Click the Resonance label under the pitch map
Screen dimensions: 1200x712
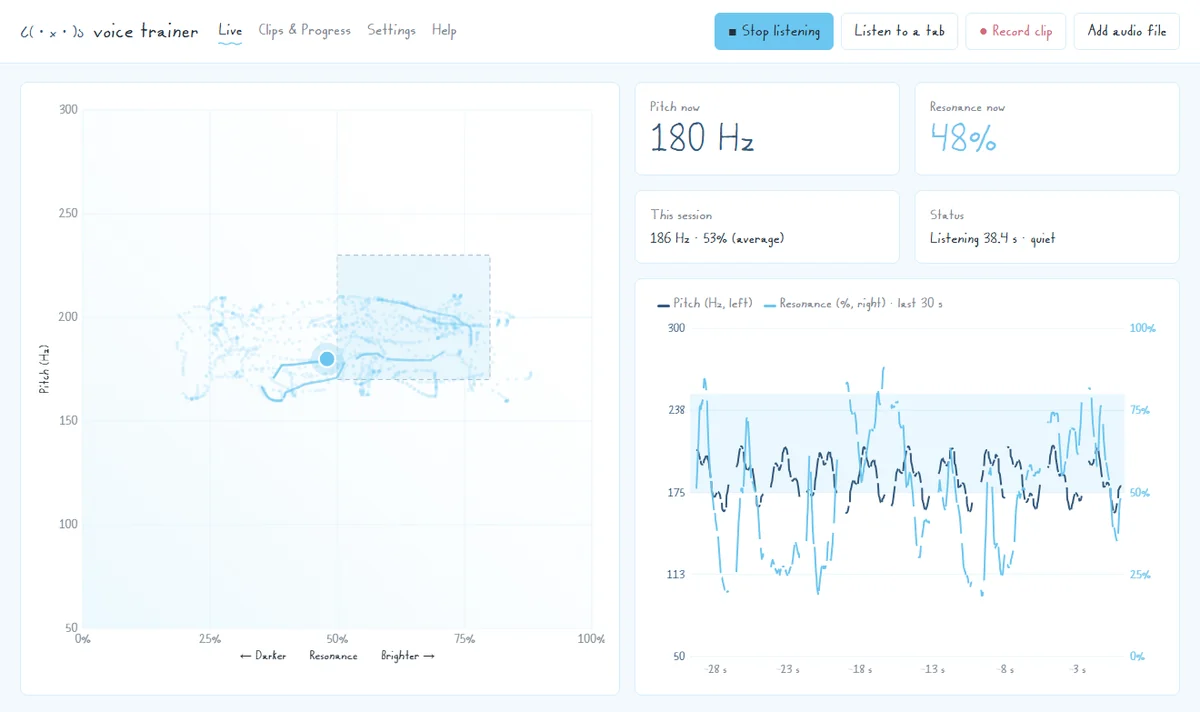coord(333,656)
